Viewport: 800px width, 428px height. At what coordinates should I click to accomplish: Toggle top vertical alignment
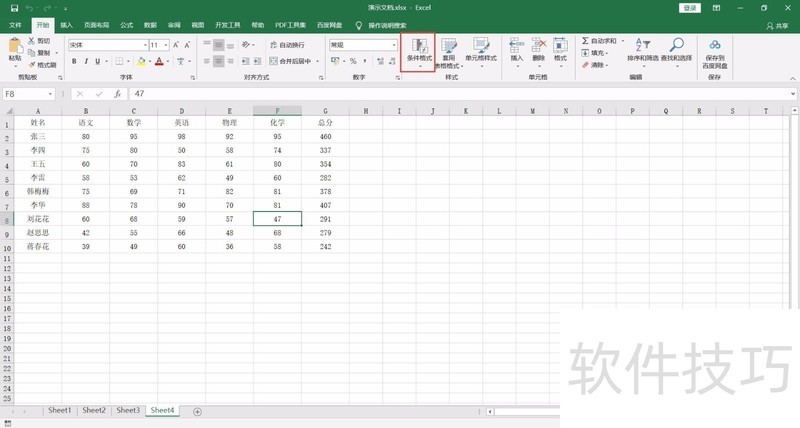[207, 44]
